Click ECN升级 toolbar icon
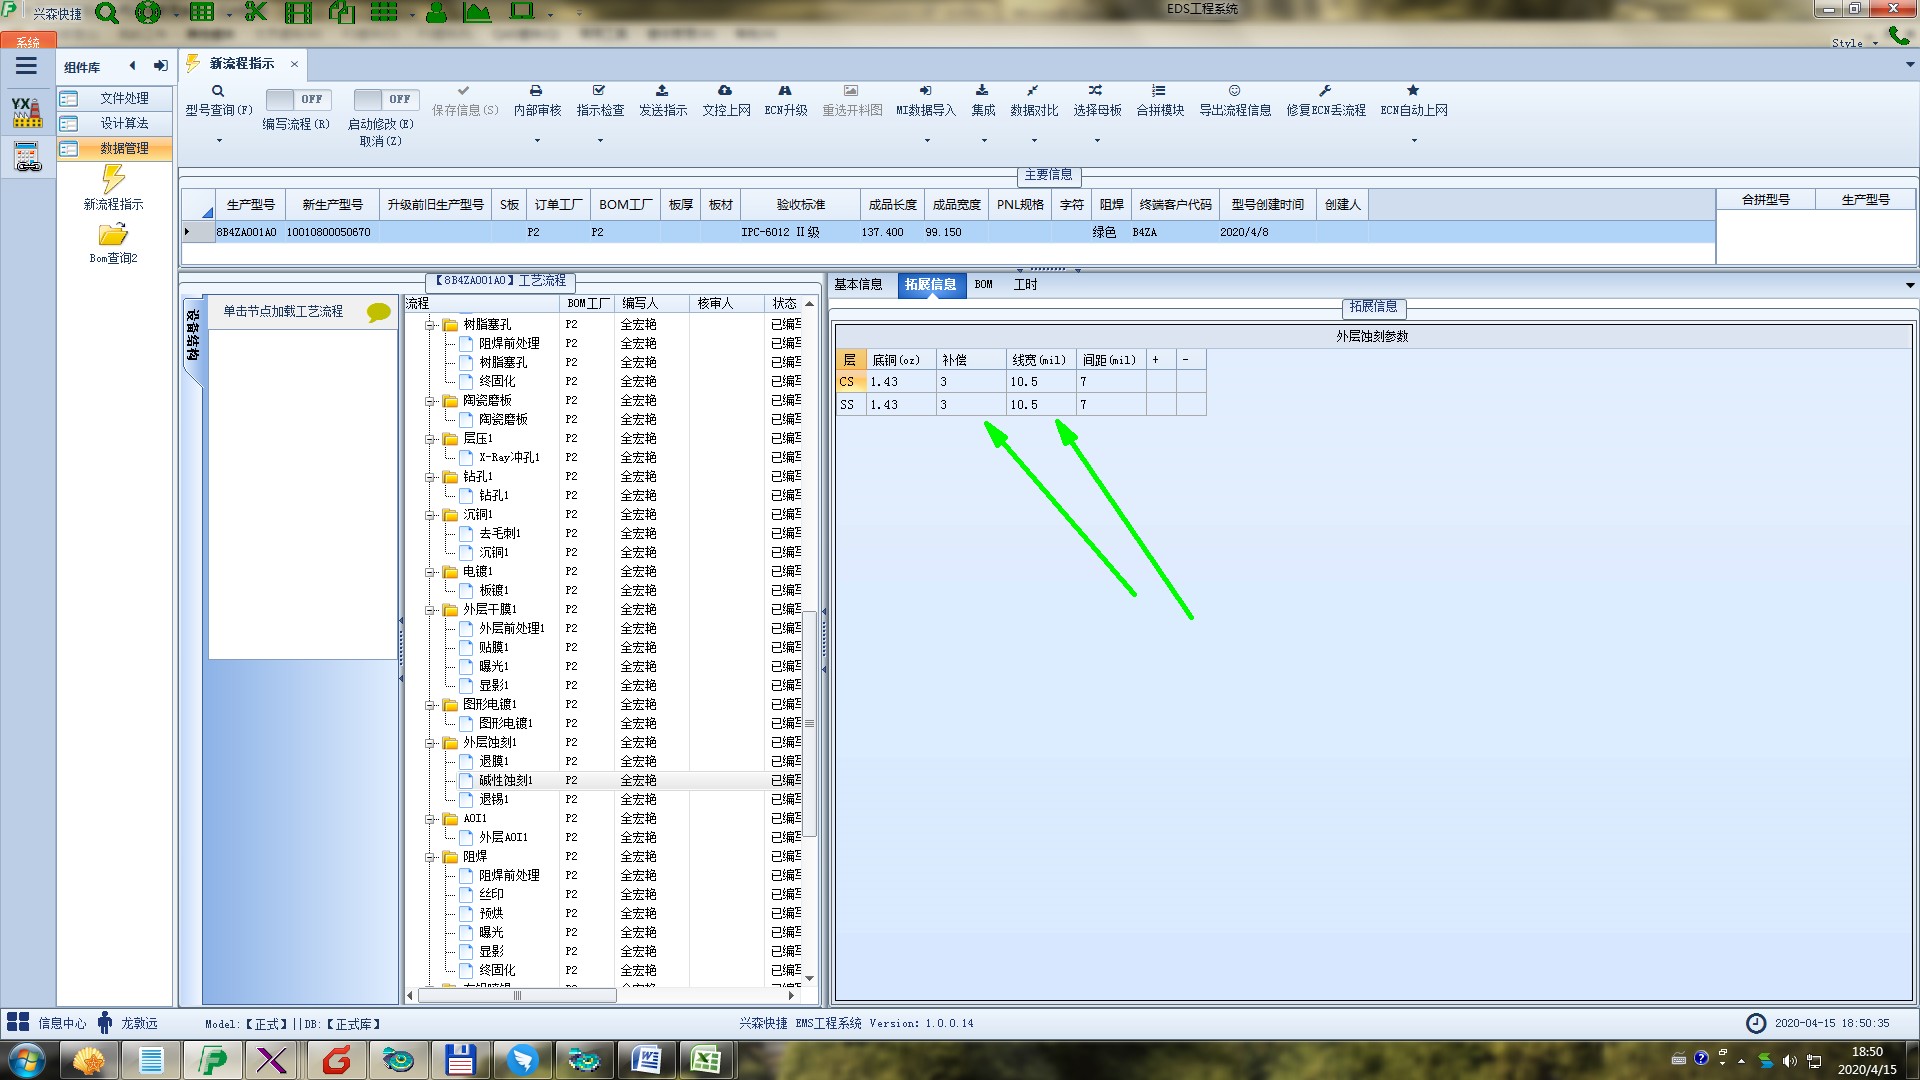Viewport: 1920px width, 1080px height. point(785,91)
